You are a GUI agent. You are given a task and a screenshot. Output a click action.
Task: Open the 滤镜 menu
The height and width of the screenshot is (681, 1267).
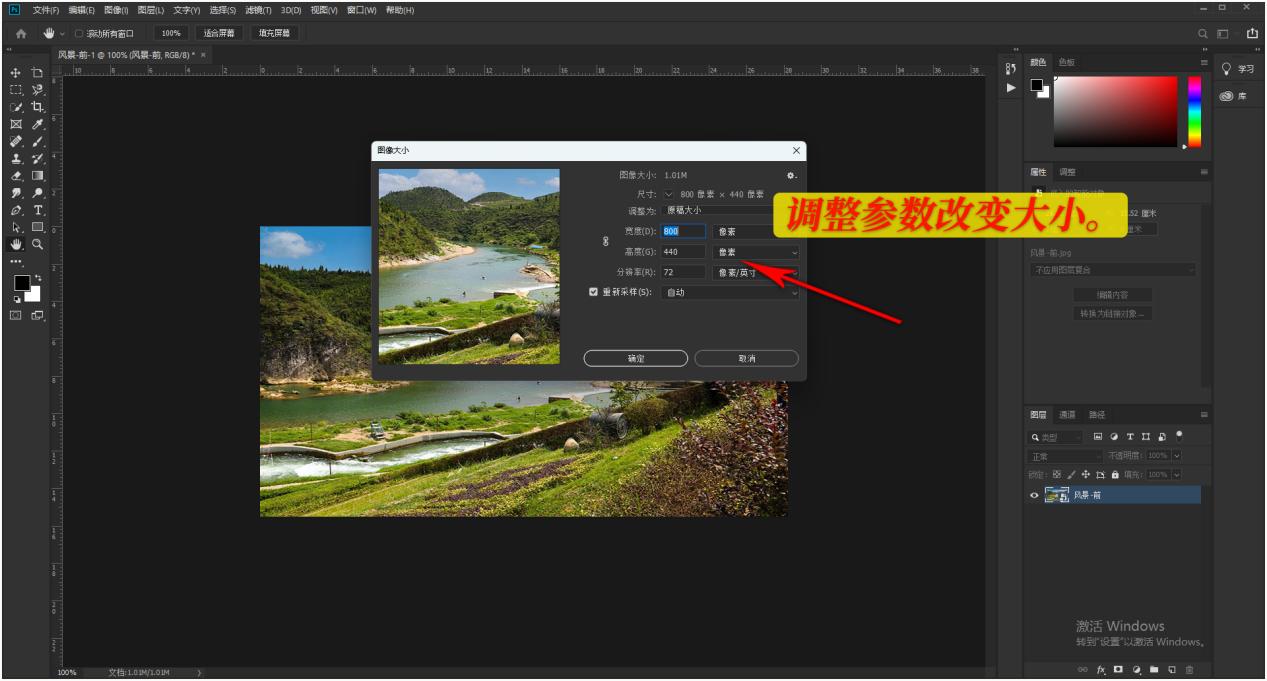pos(258,10)
